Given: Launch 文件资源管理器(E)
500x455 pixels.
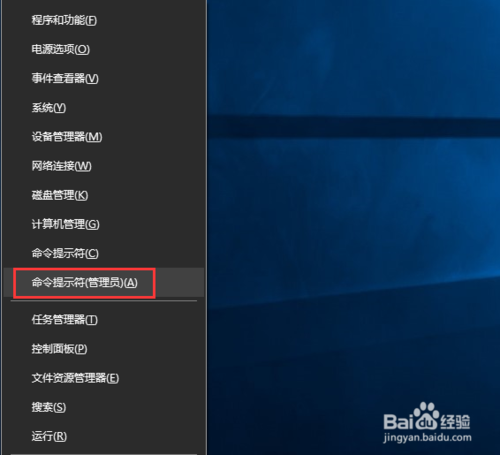Looking at the screenshot, I should pos(104,378).
